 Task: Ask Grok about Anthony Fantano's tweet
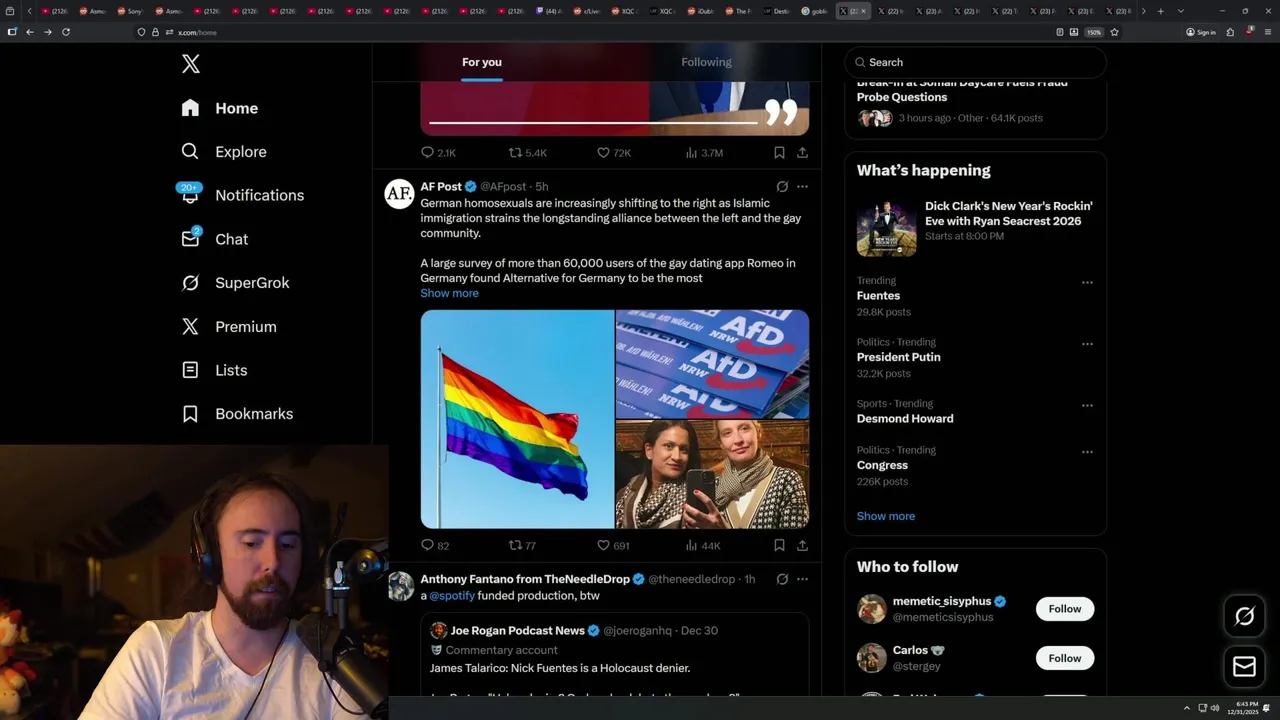[782, 579]
